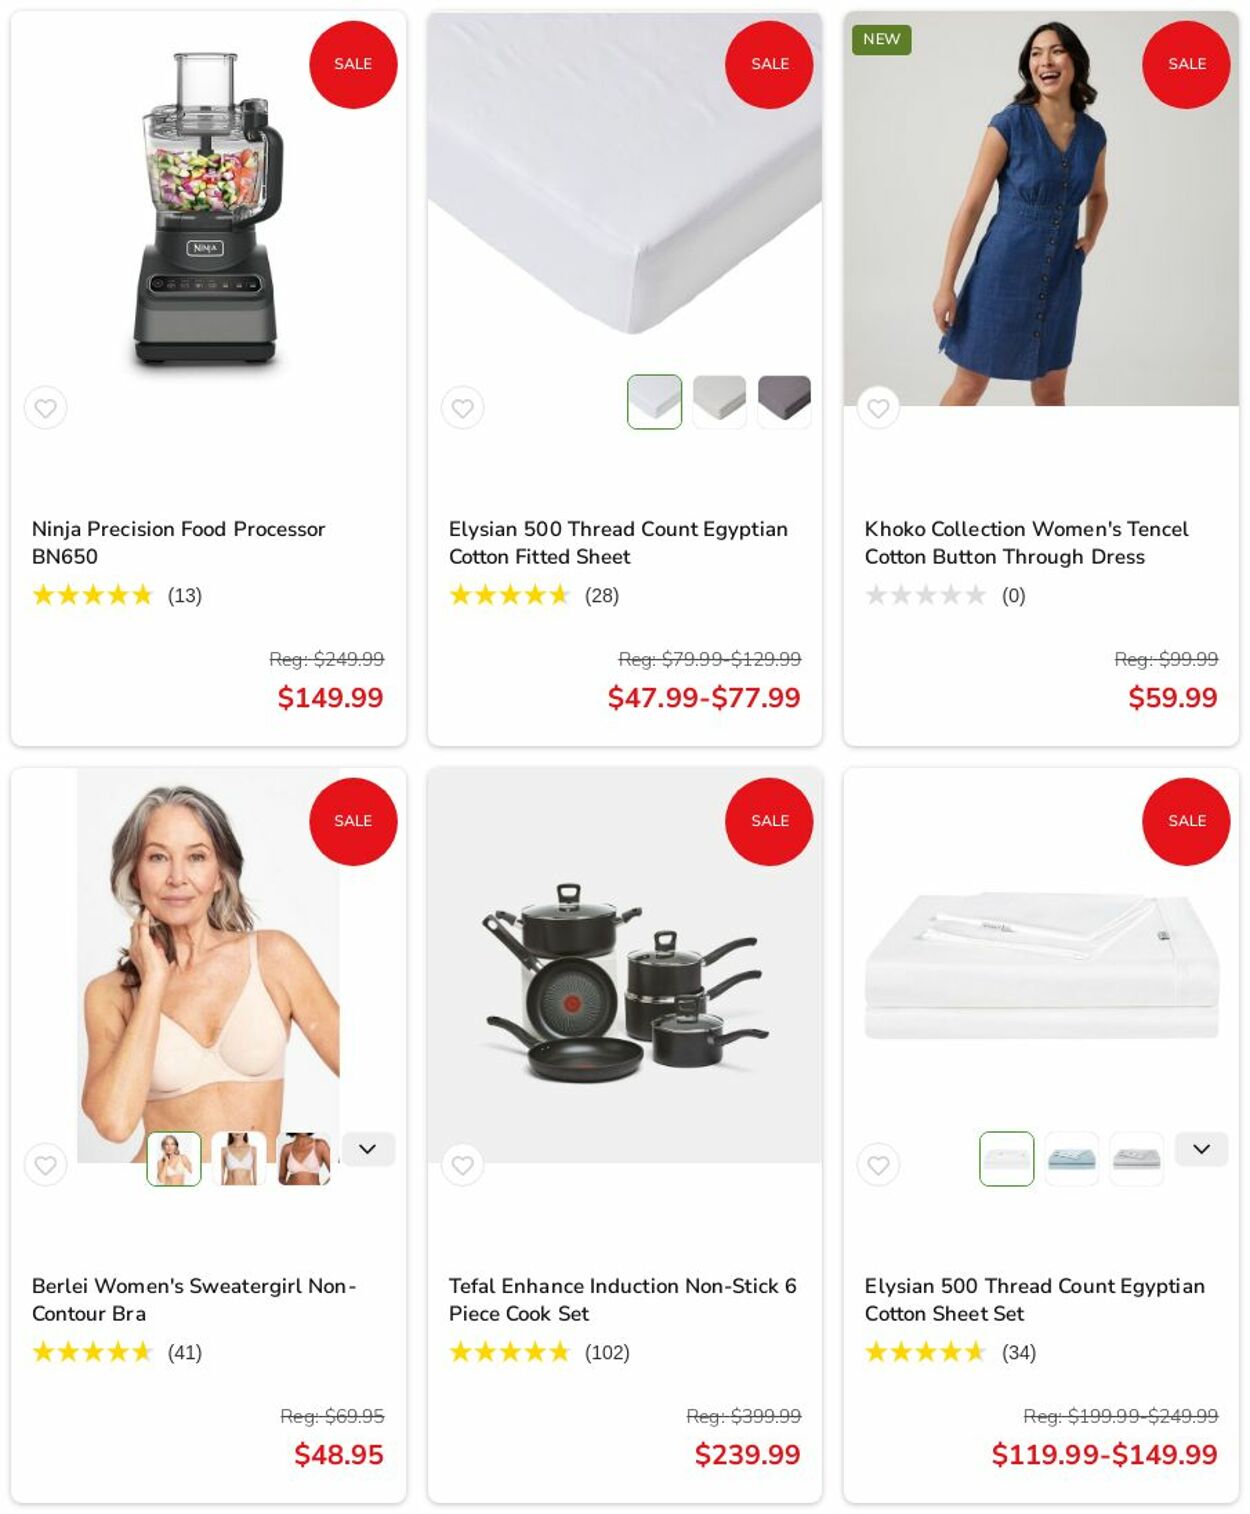This screenshot has width=1250, height=1514.
Task: Pick charcoal fitted sheet colour swatch
Action: coord(784,402)
